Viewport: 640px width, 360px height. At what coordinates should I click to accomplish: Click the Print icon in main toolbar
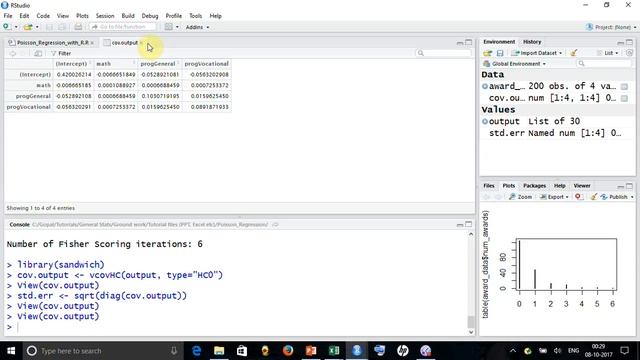click(78, 27)
